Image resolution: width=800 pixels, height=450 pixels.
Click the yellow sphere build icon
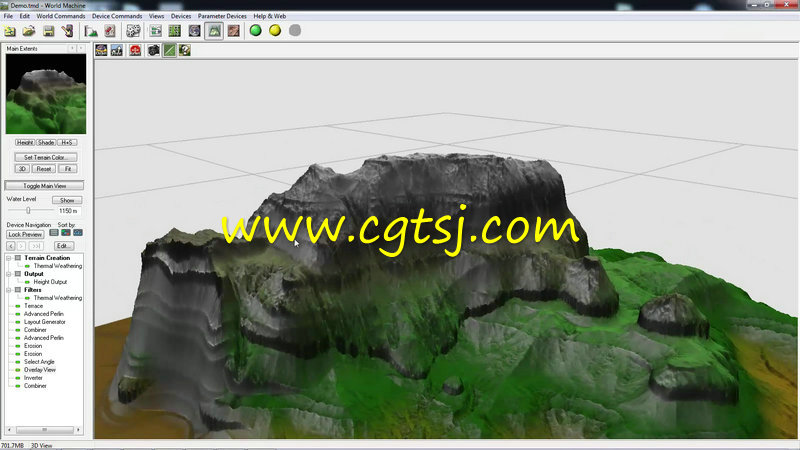(x=275, y=31)
